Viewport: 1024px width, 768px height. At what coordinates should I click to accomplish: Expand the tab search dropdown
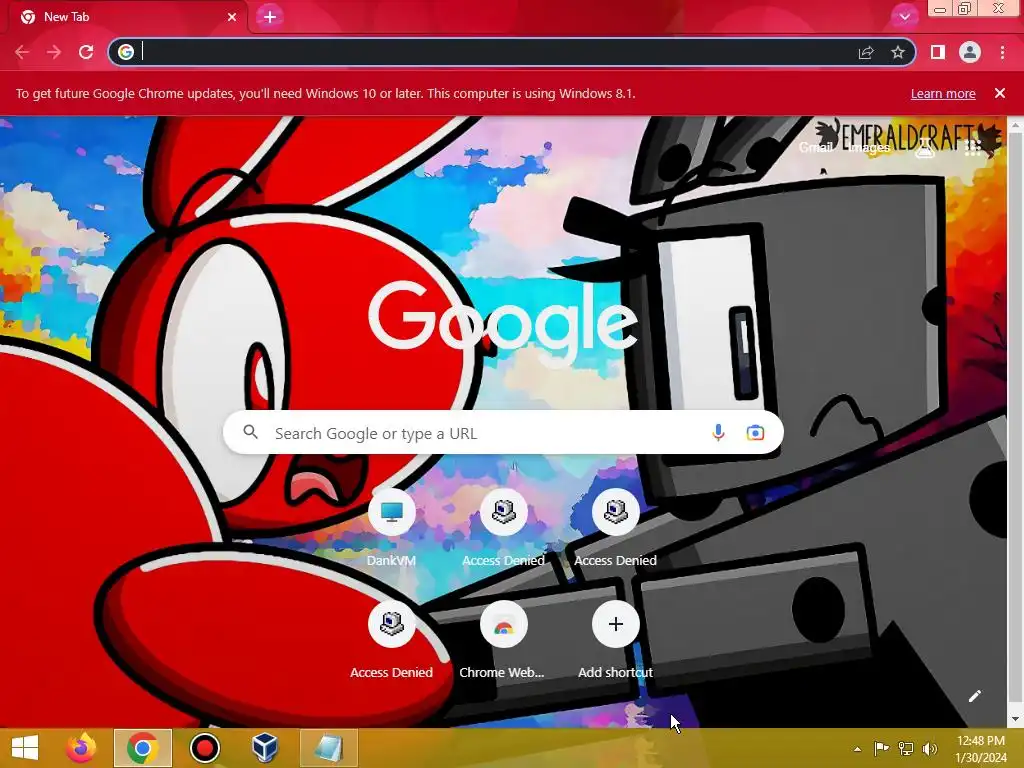[904, 17]
